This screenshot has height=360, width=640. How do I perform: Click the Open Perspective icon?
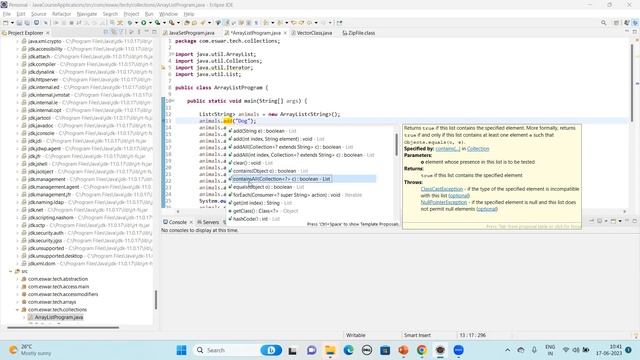pos(616,23)
